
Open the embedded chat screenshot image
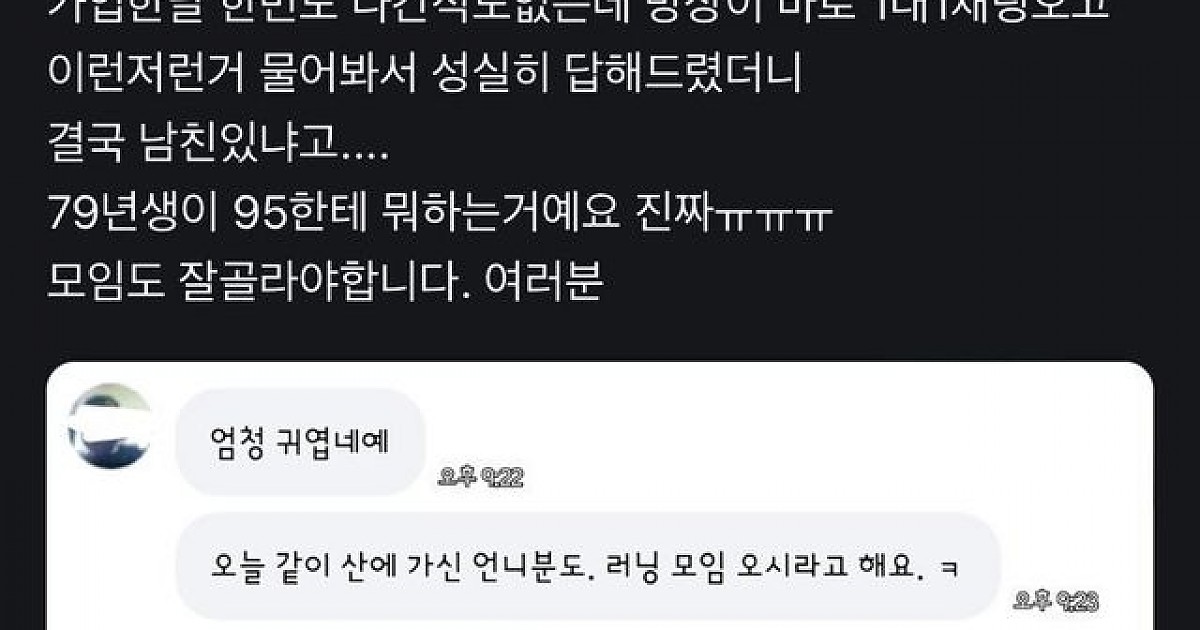[x=600, y=496]
